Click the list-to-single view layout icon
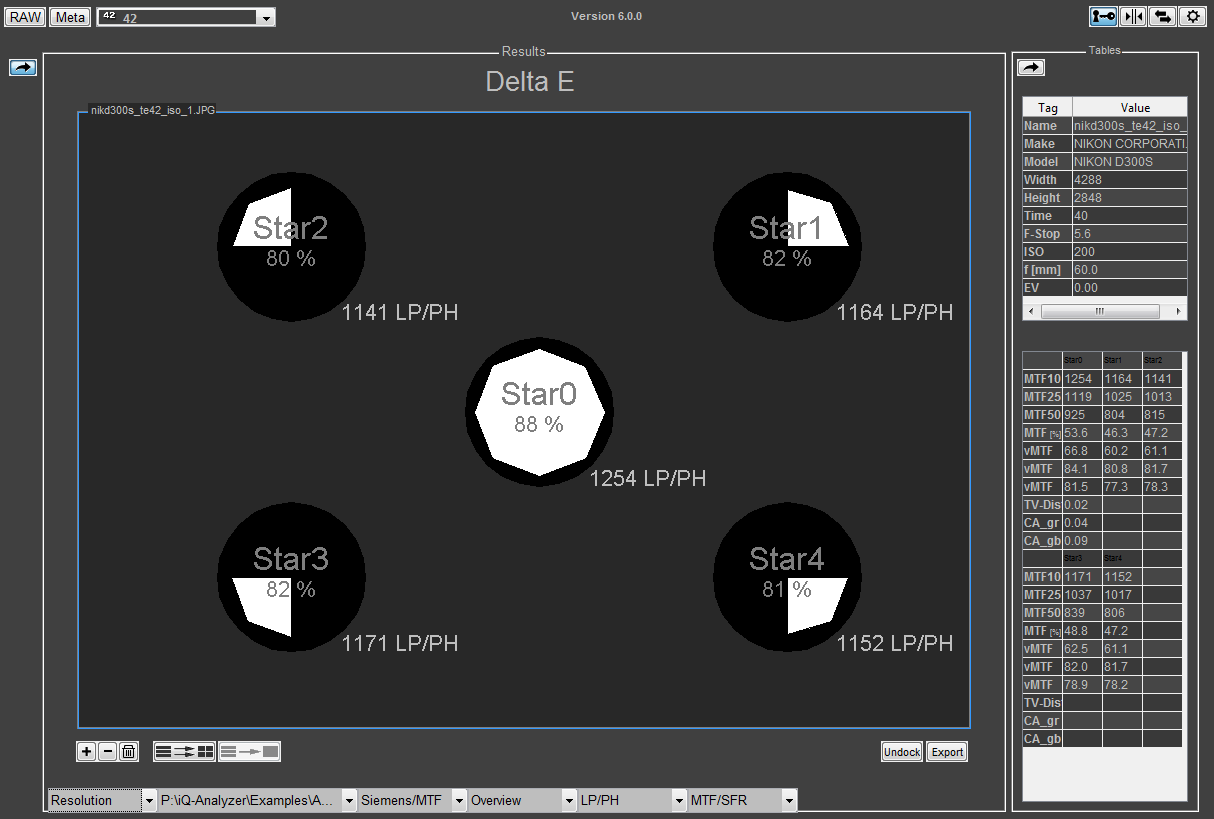The image size is (1214, 819). [250, 751]
